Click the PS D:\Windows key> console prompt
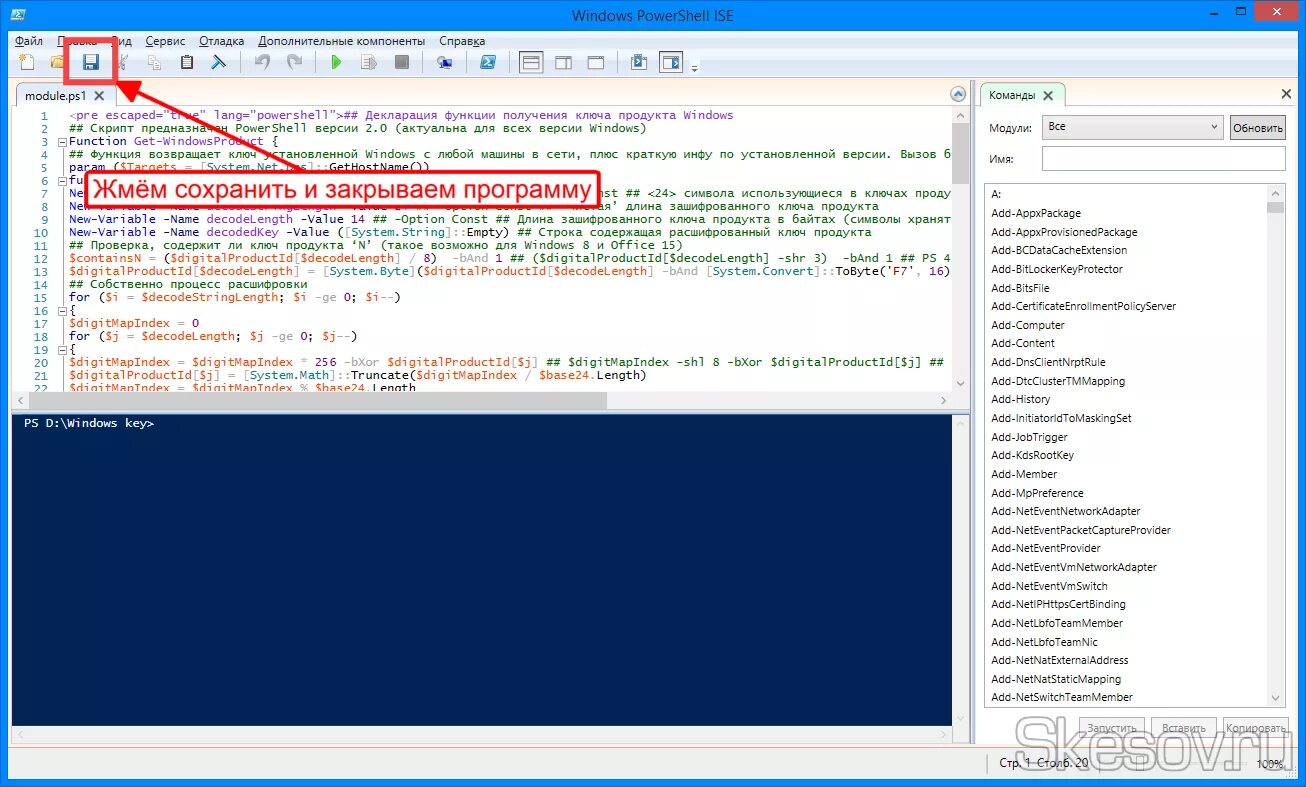This screenshot has height=787, width=1306. click(x=89, y=423)
